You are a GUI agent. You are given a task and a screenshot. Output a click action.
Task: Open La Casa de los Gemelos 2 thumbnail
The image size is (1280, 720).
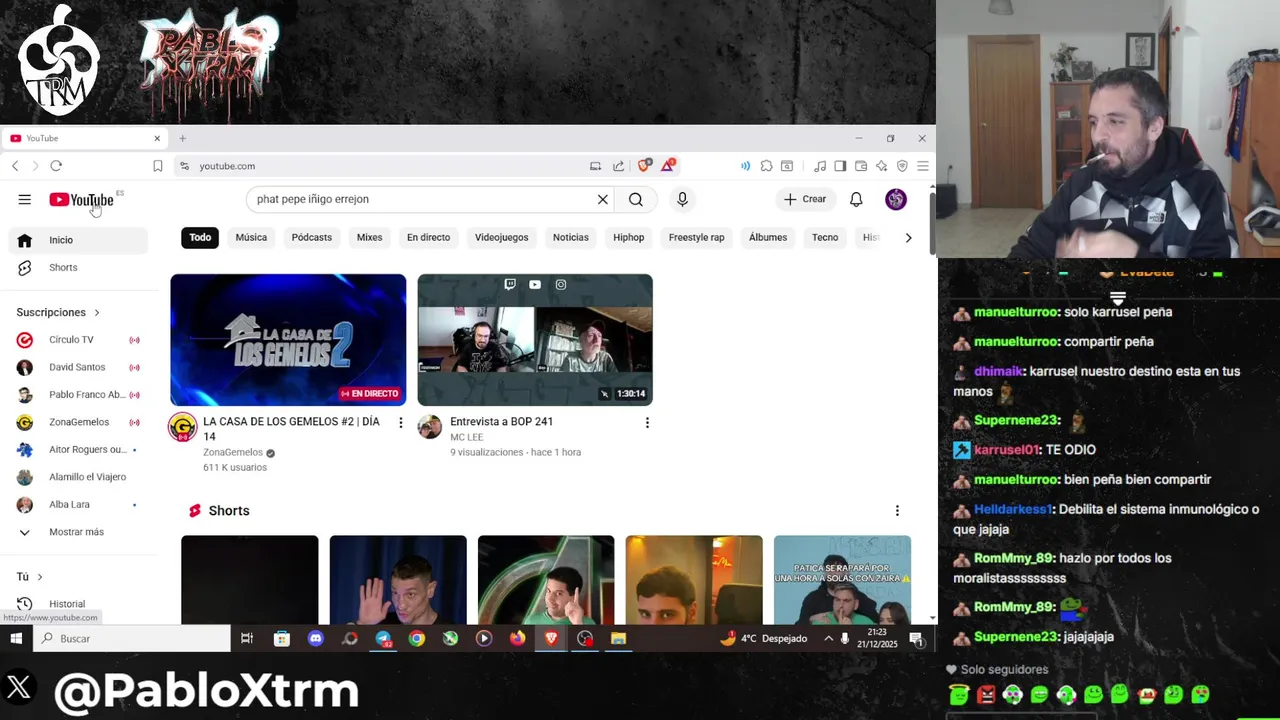[288, 339]
